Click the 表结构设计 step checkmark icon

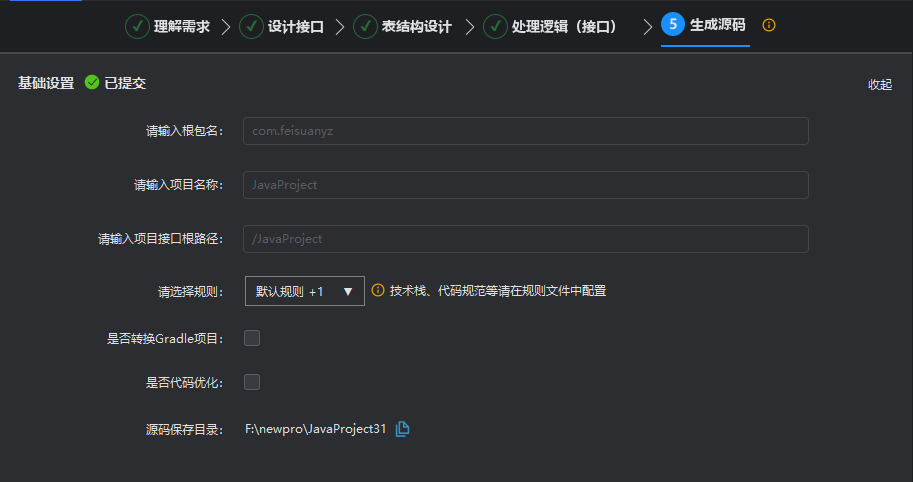365,26
